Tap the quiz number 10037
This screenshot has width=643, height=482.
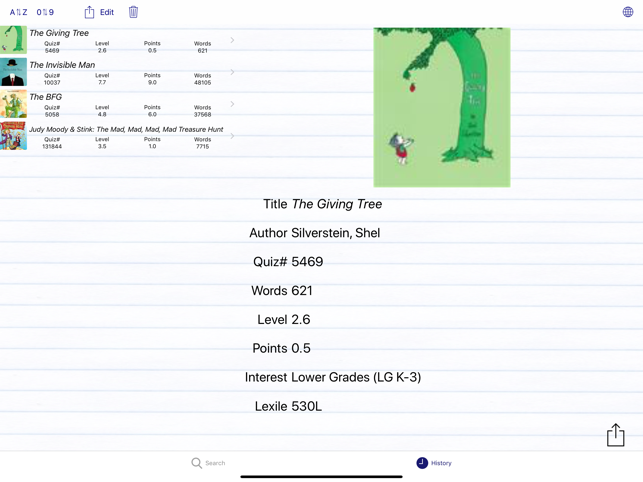(52, 82)
